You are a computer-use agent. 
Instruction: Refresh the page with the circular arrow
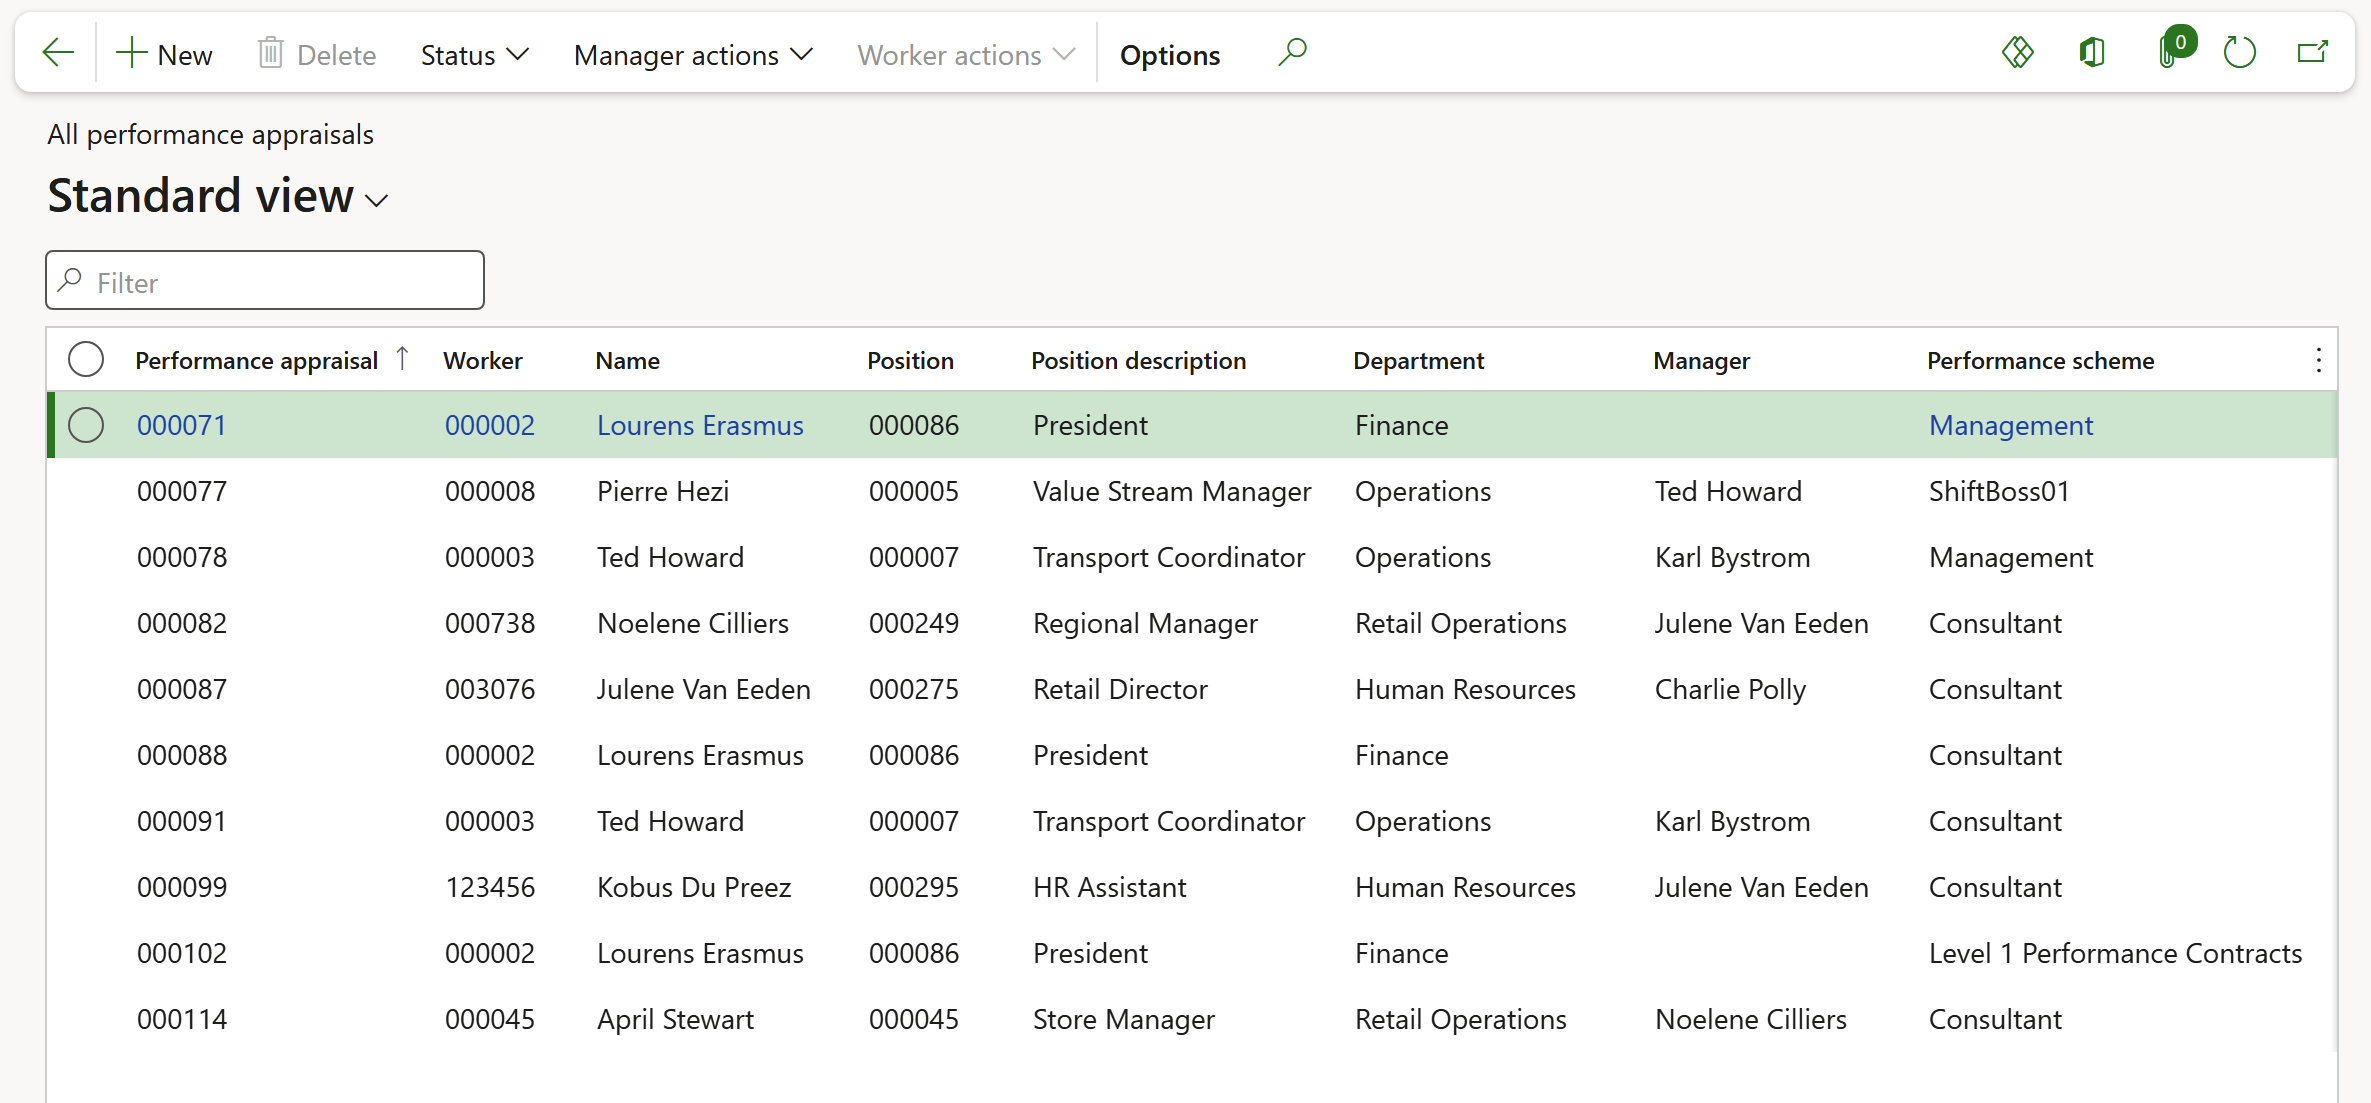pos(2240,52)
